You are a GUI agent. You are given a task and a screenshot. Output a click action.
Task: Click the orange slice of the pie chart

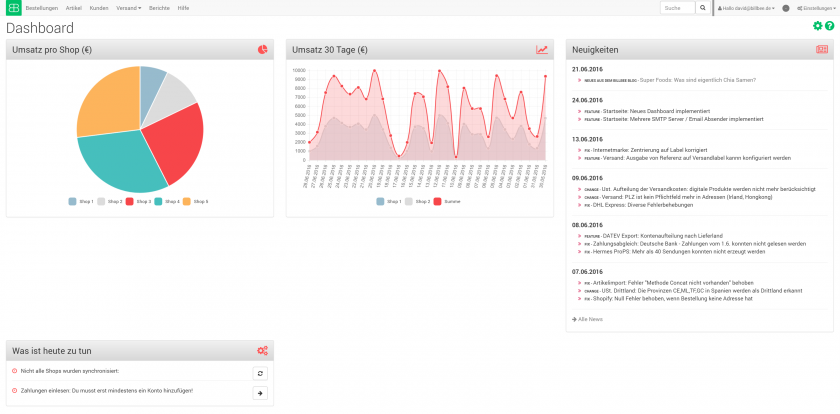point(110,102)
